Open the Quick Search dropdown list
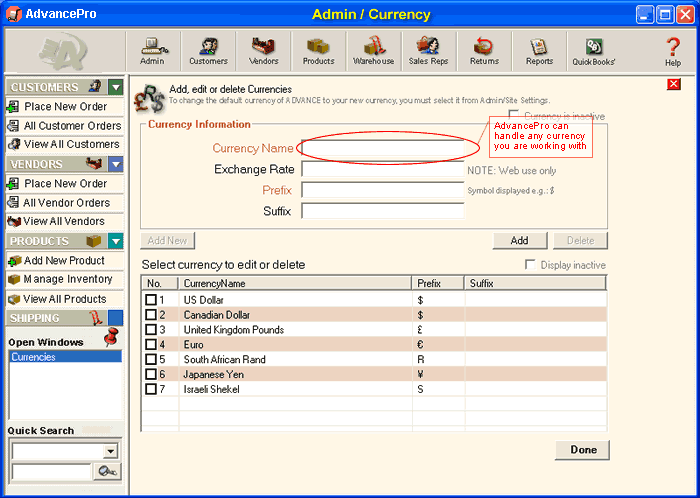The height and width of the screenshot is (498, 700). [110, 451]
